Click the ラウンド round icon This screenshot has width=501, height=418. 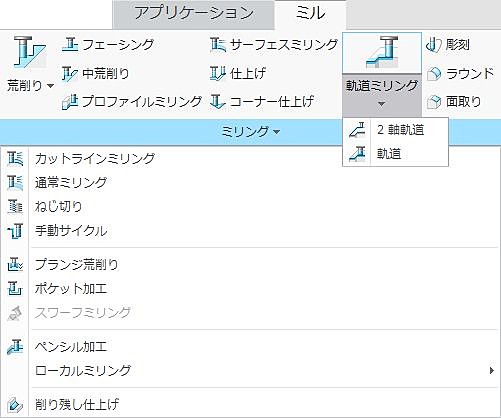click(434, 73)
